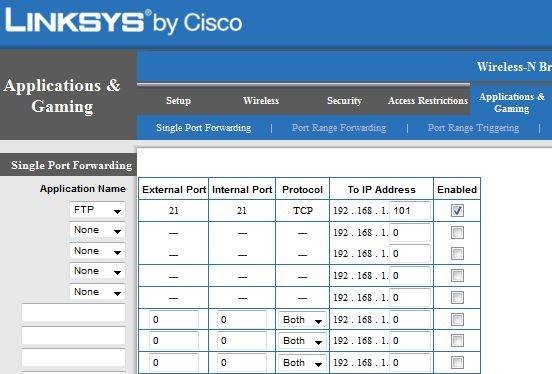
Task: Click the TCP protocol value for FTP
Action: point(303,211)
